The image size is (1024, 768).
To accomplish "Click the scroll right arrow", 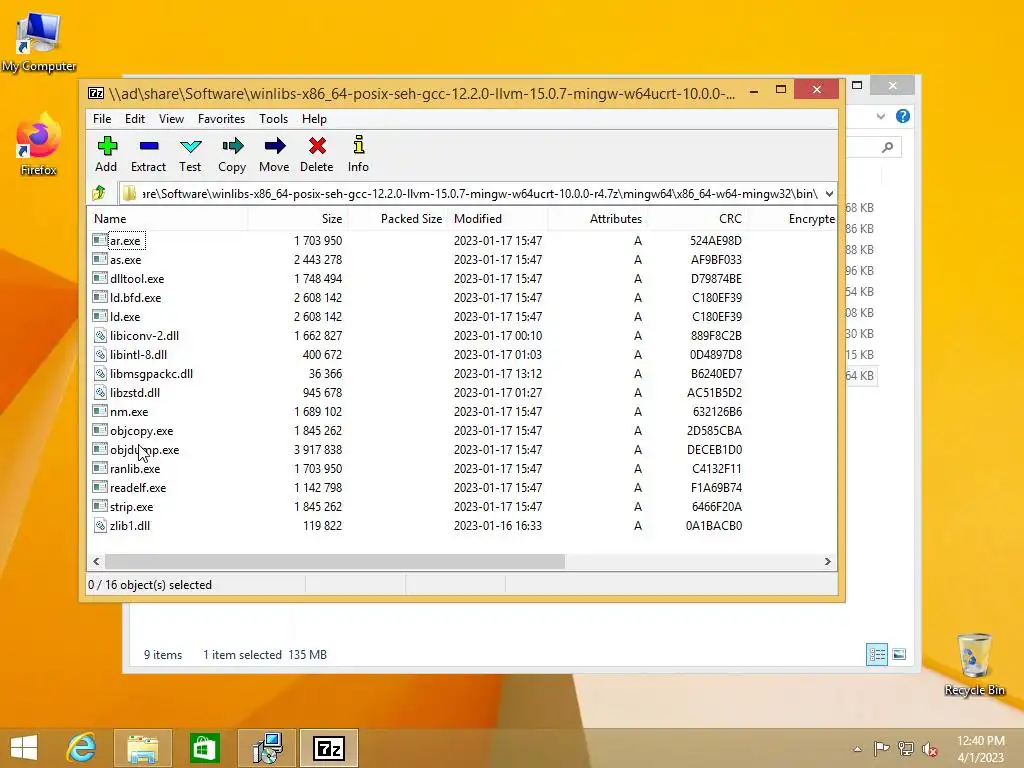I will pyautogui.click(x=827, y=562).
